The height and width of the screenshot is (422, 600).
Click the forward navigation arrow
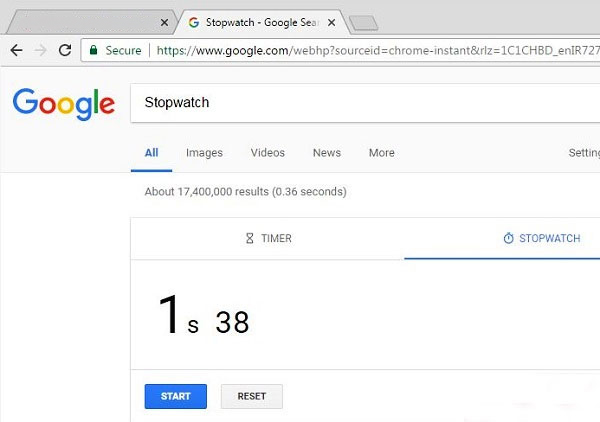pos(41,50)
